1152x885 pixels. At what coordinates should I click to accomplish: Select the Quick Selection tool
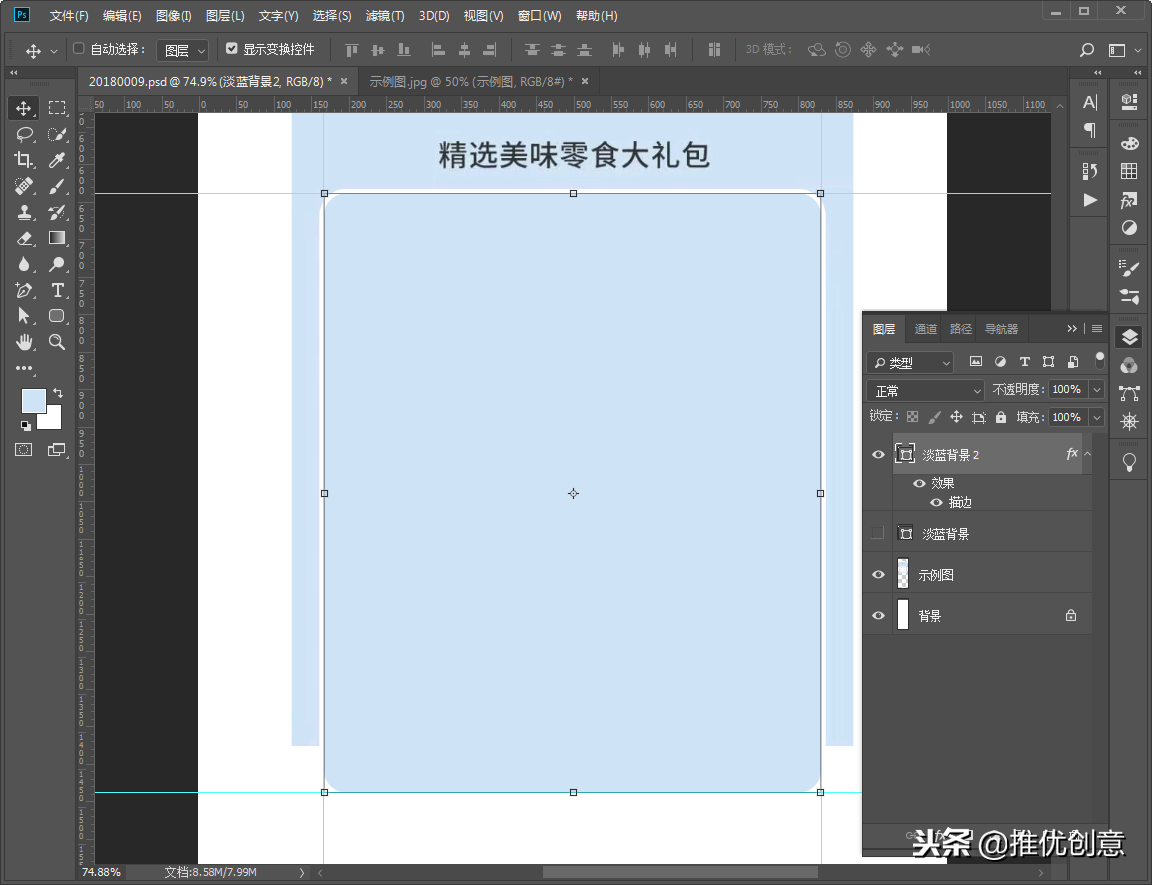tap(57, 134)
